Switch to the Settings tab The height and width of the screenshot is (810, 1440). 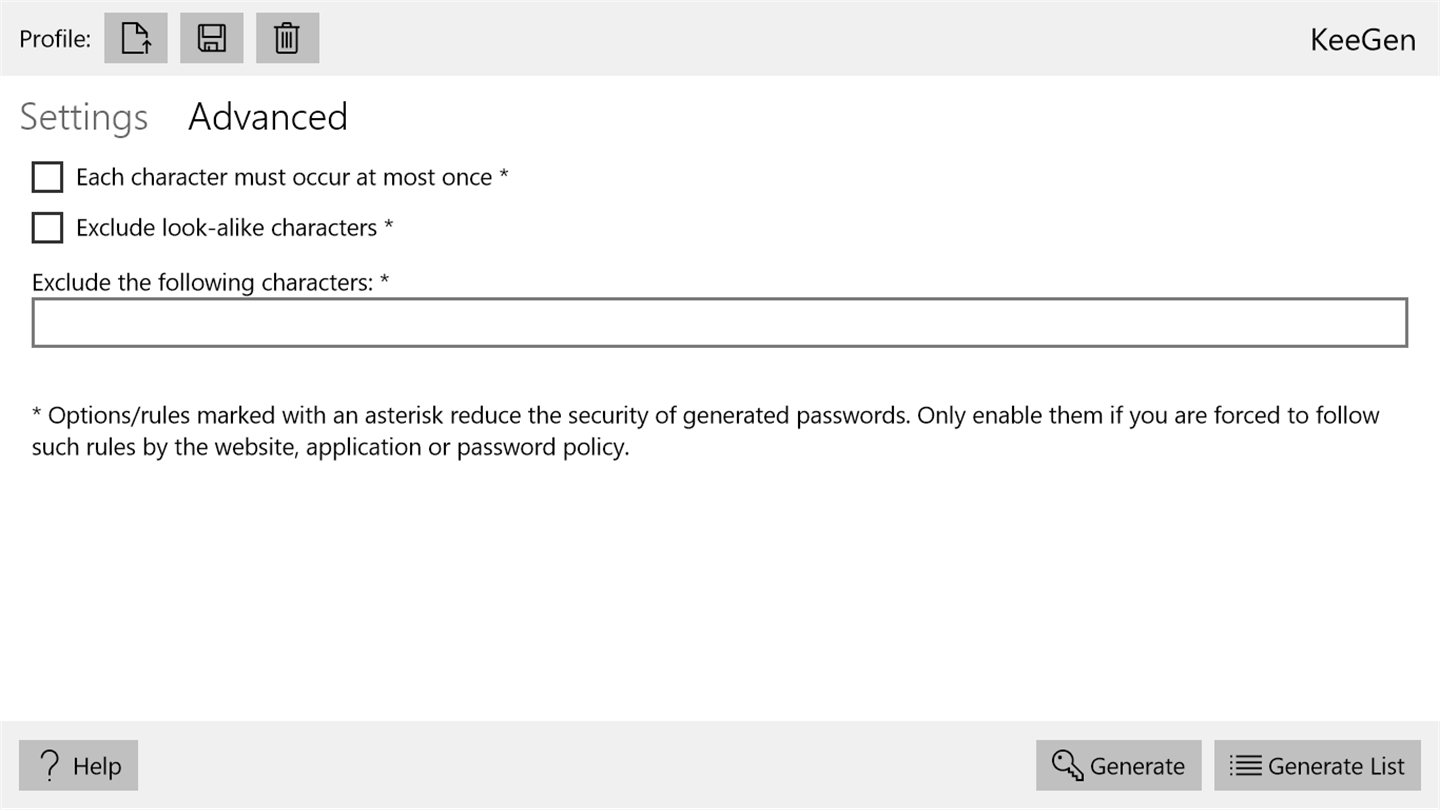point(84,117)
